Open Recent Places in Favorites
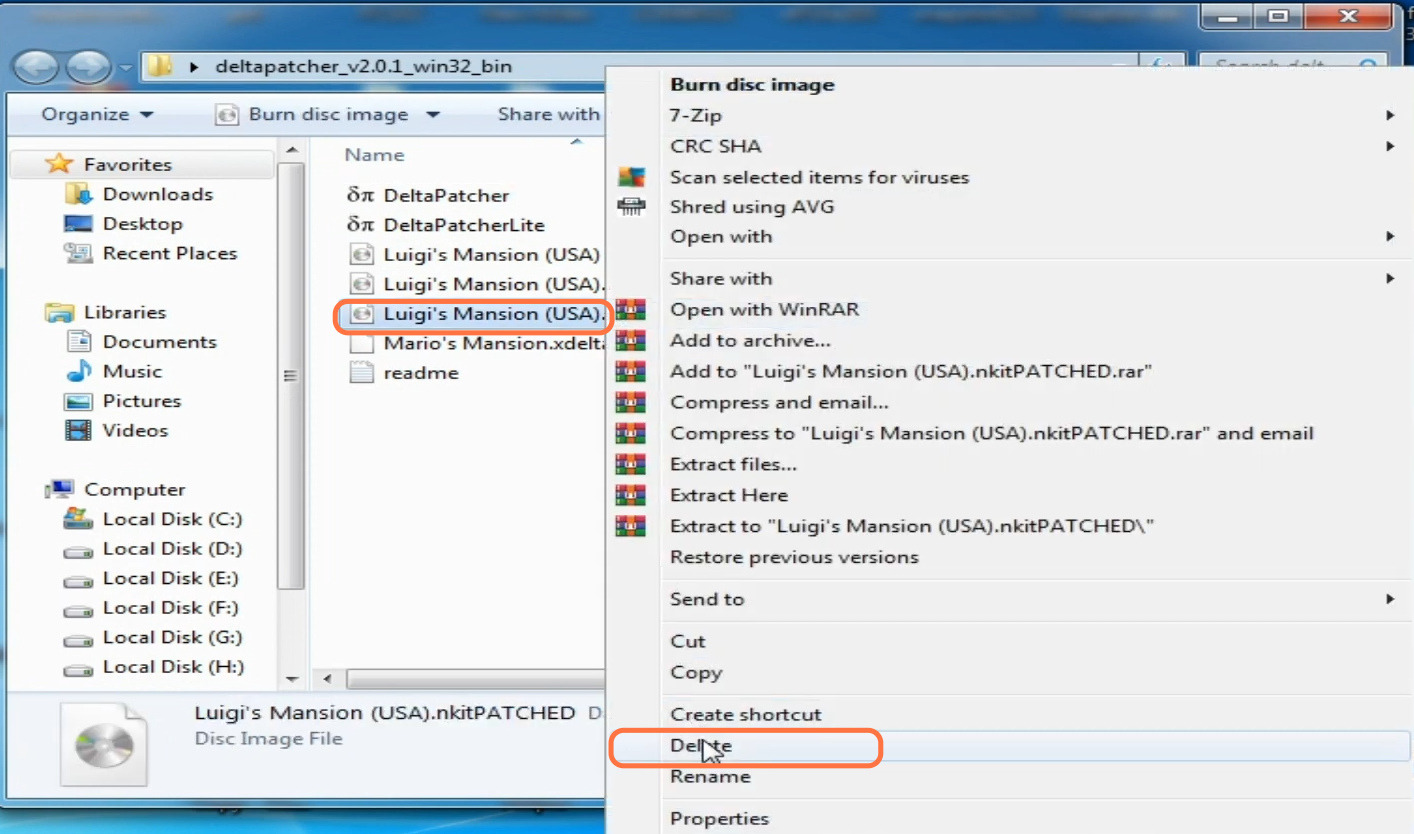The width and height of the screenshot is (1414, 834). 170,254
